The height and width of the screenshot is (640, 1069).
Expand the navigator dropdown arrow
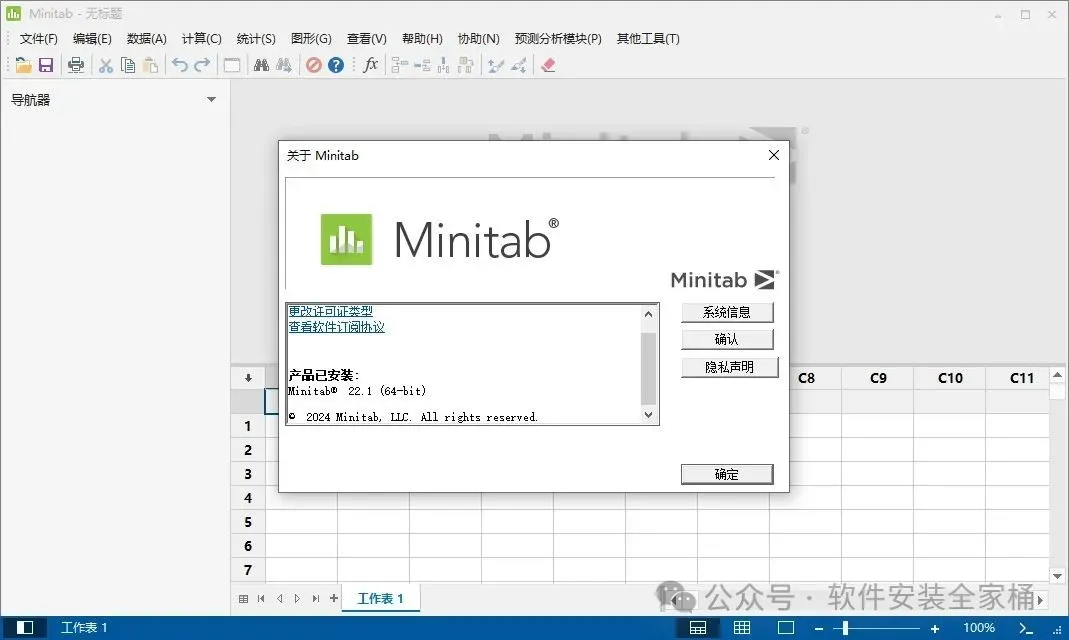tap(211, 100)
